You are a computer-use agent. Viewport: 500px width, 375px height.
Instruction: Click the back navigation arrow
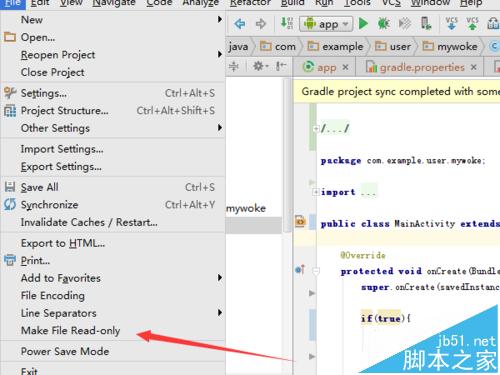pyautogui.click(x=240, y=24)
